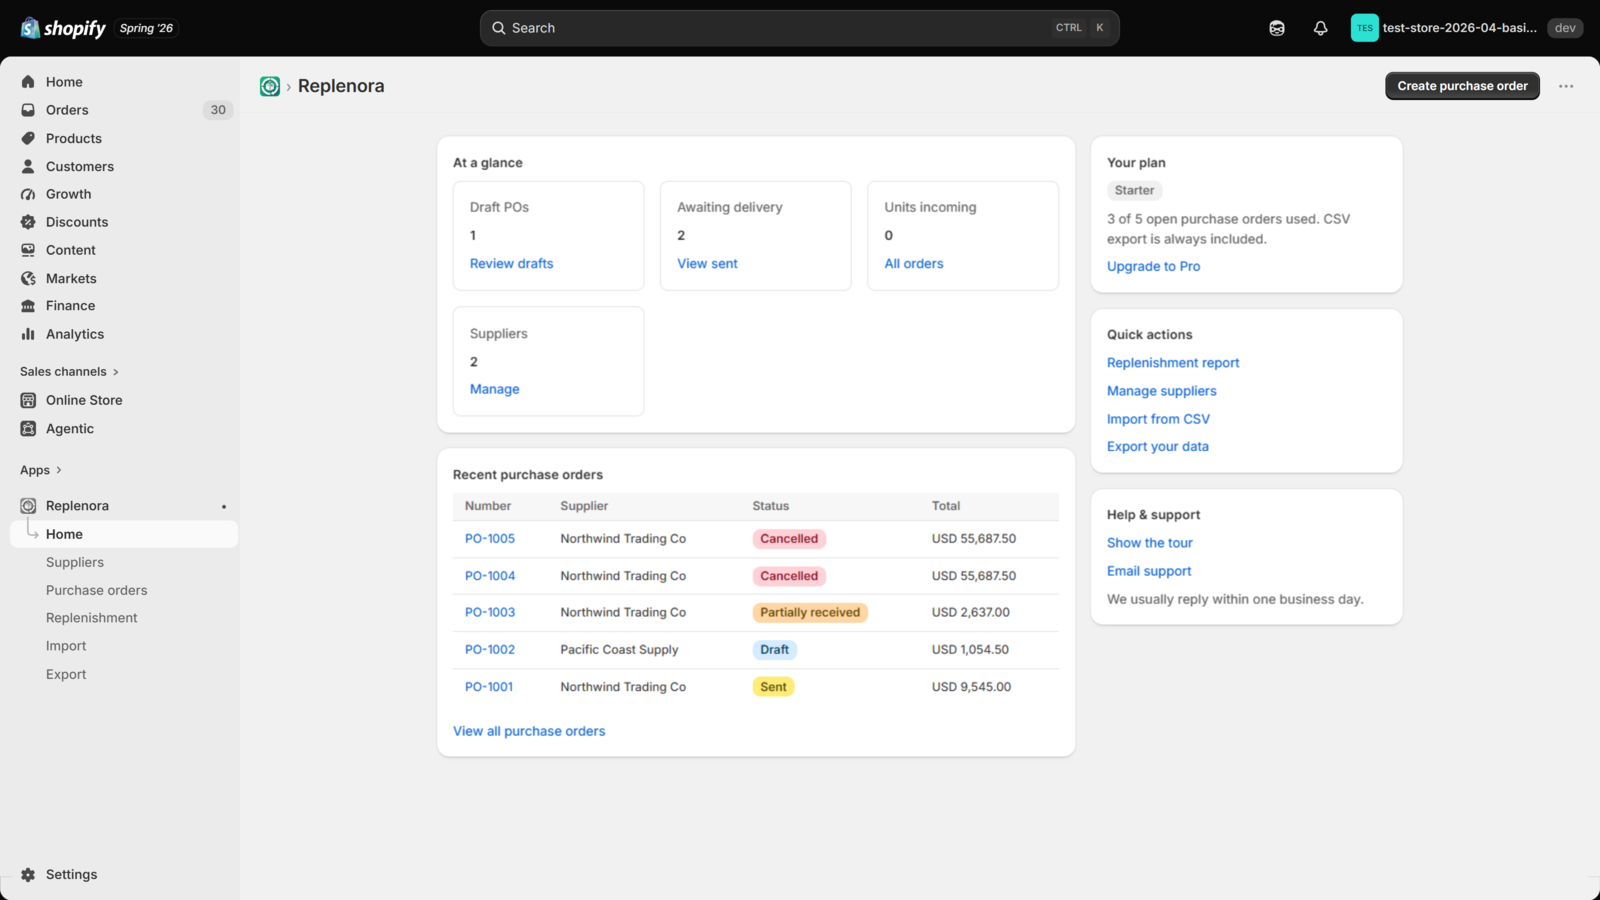The width and height of the screenshot is (1600, 900).
Task: Open All orders link
Action: tap(914, 264)
